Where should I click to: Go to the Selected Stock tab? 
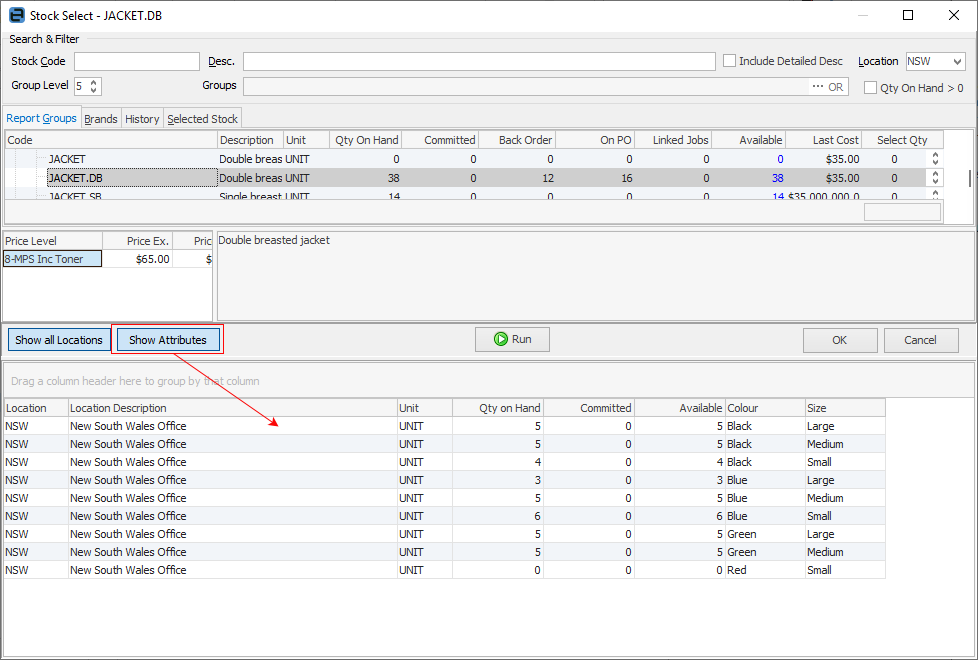(x=203, y=119)
